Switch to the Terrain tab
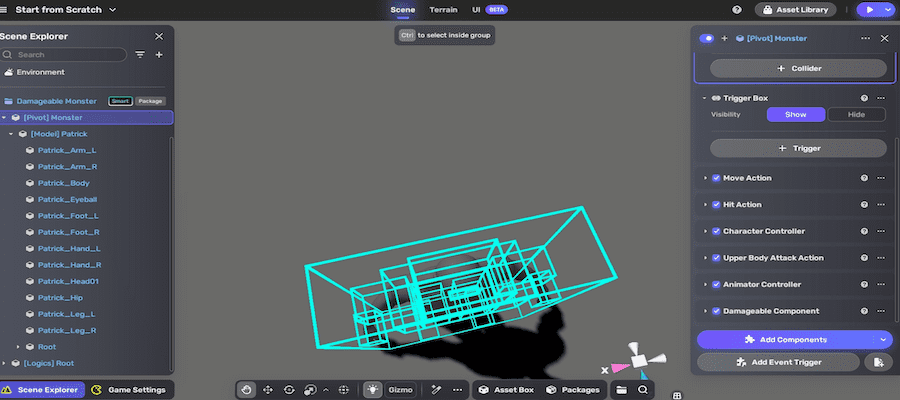Screen dimensions: 900x400 pyautogui.click(x=444, y=9)
